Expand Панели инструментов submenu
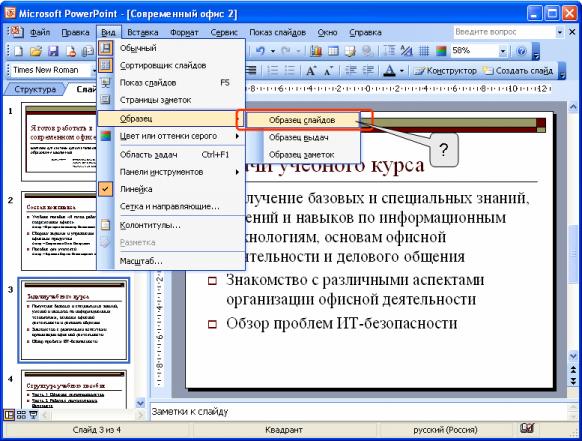This screenshot has height=441, width=582. pyautogui.click(x=171, y=172)
